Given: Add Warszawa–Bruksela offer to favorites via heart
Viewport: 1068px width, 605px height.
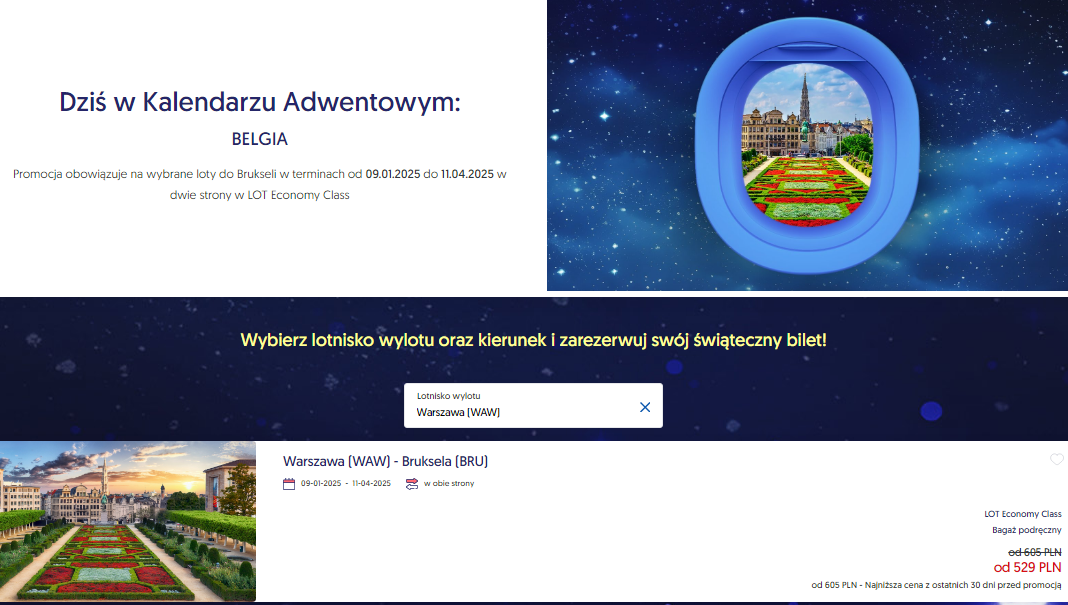Looking at the screenshot, I should tap(1056, 459).
